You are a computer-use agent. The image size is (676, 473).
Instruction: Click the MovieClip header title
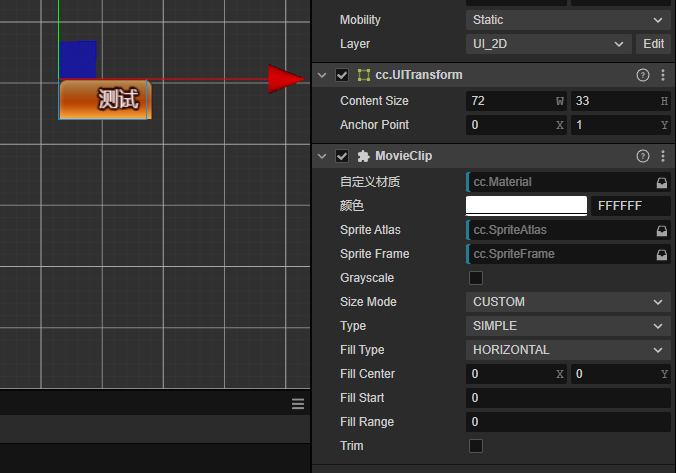[404, 156]
